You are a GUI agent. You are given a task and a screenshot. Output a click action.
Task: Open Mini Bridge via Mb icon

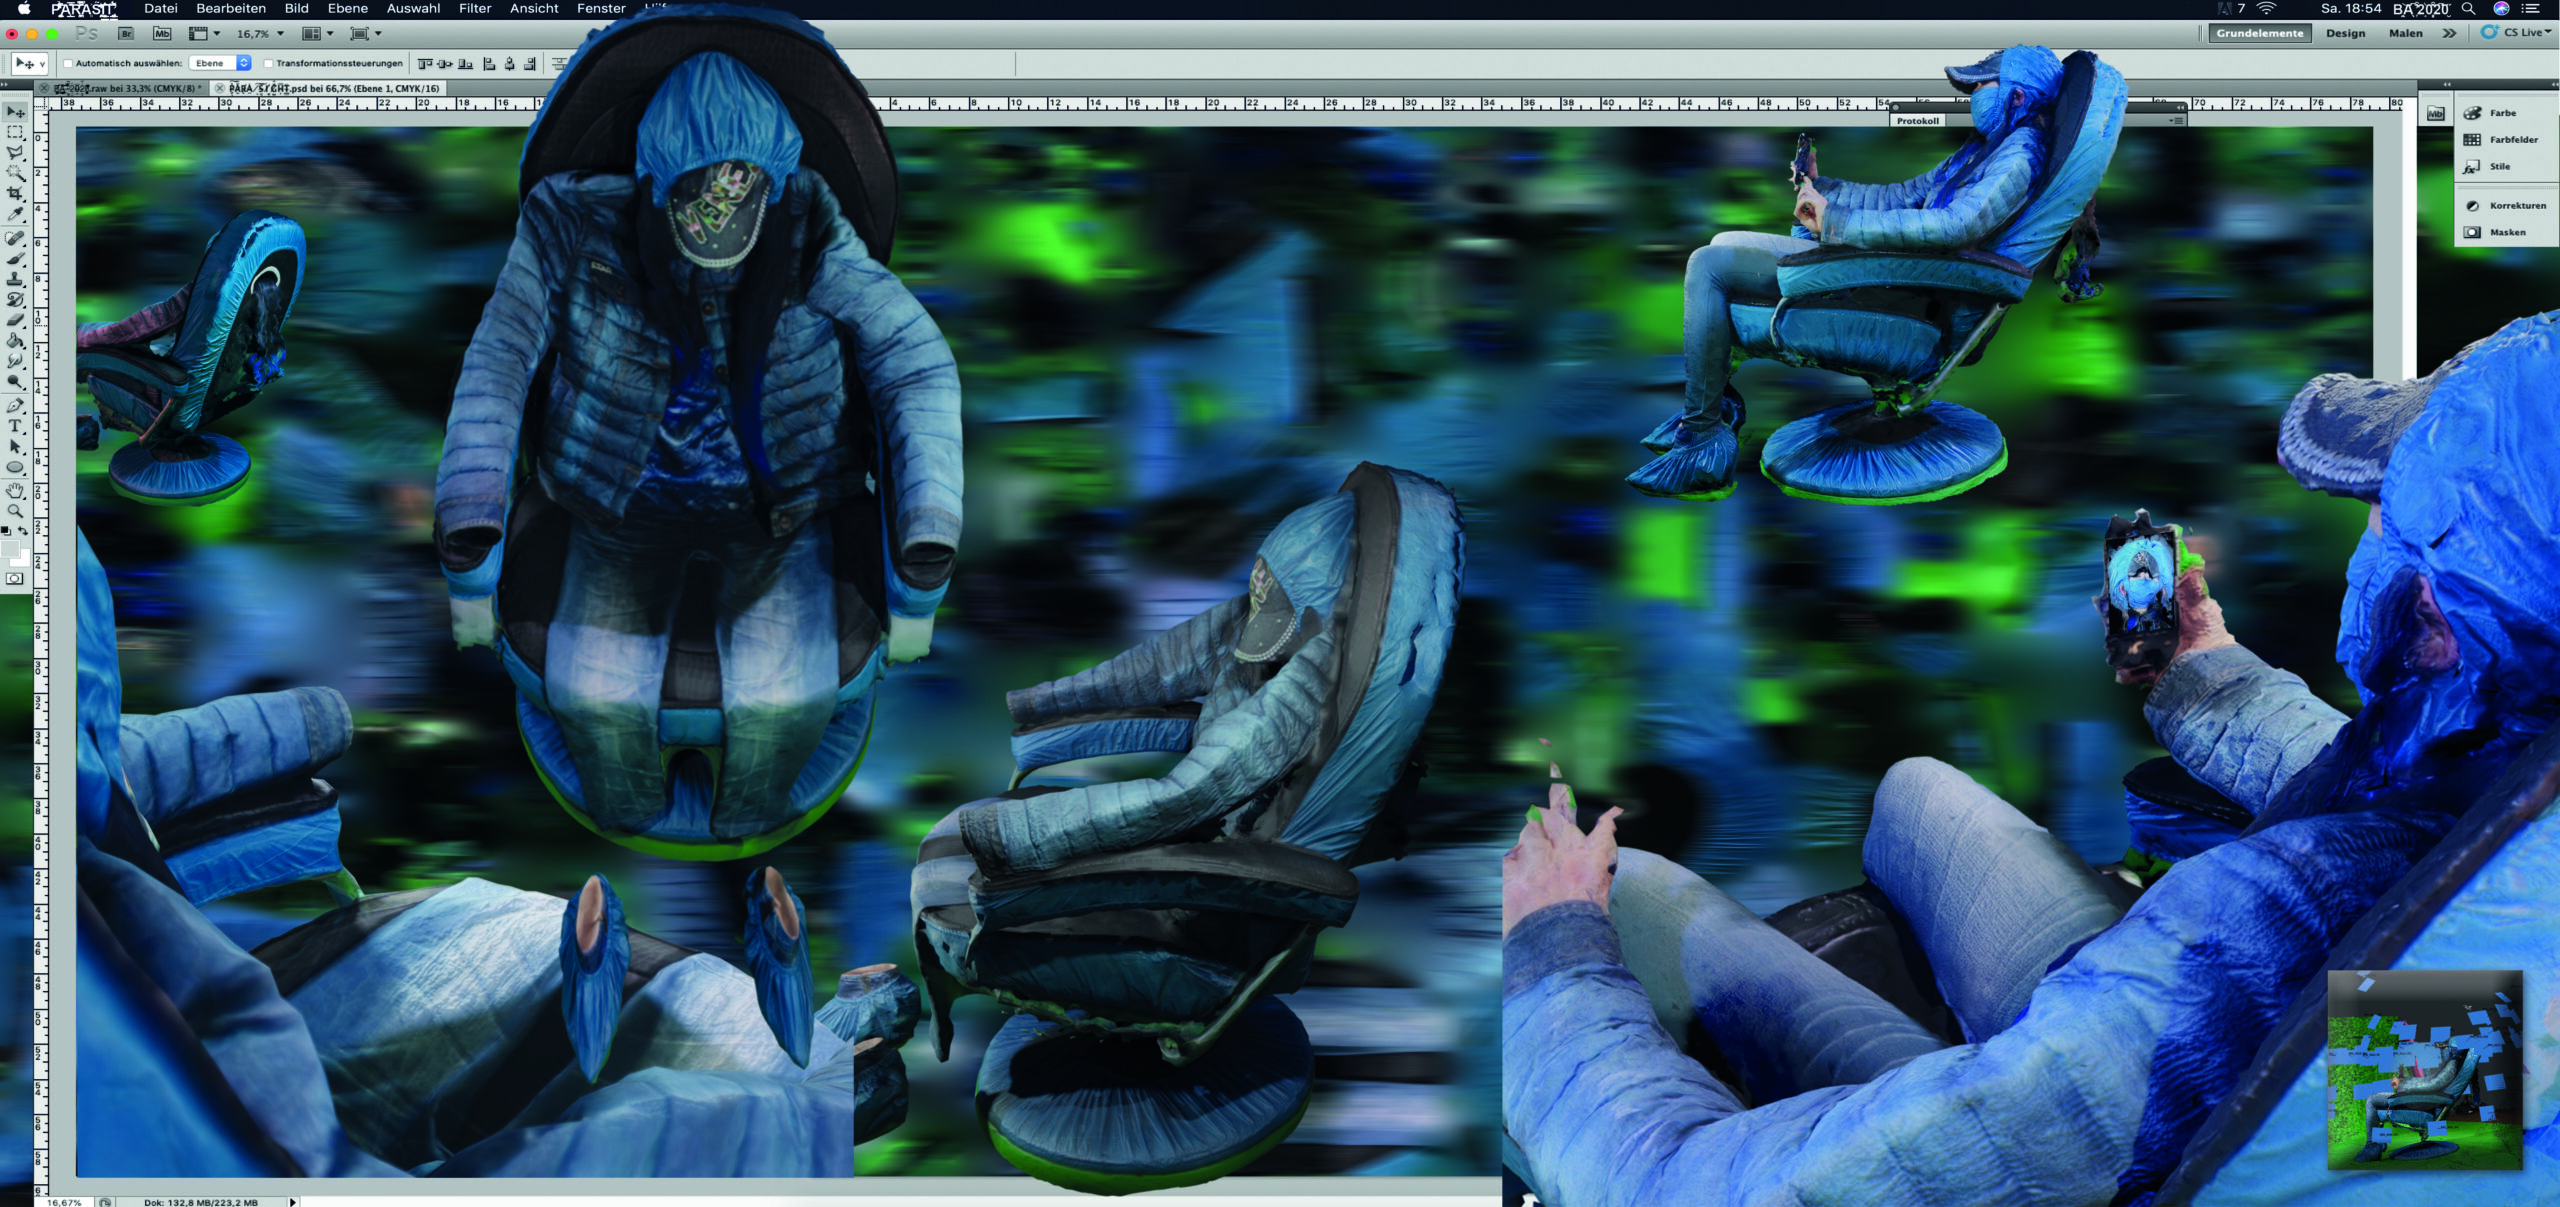[x=162, y=34]
